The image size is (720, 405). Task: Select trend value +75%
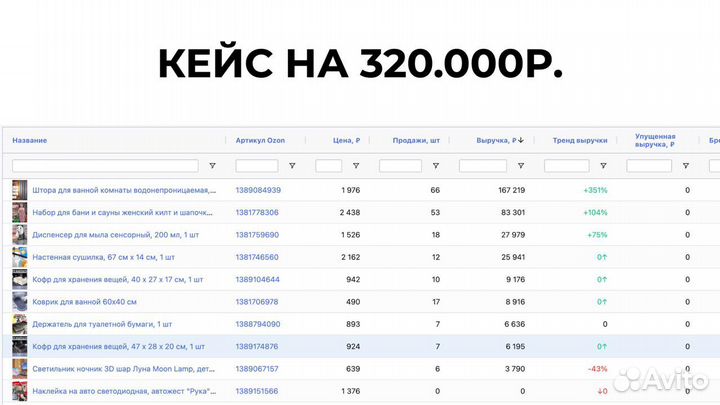click(597, 235)
